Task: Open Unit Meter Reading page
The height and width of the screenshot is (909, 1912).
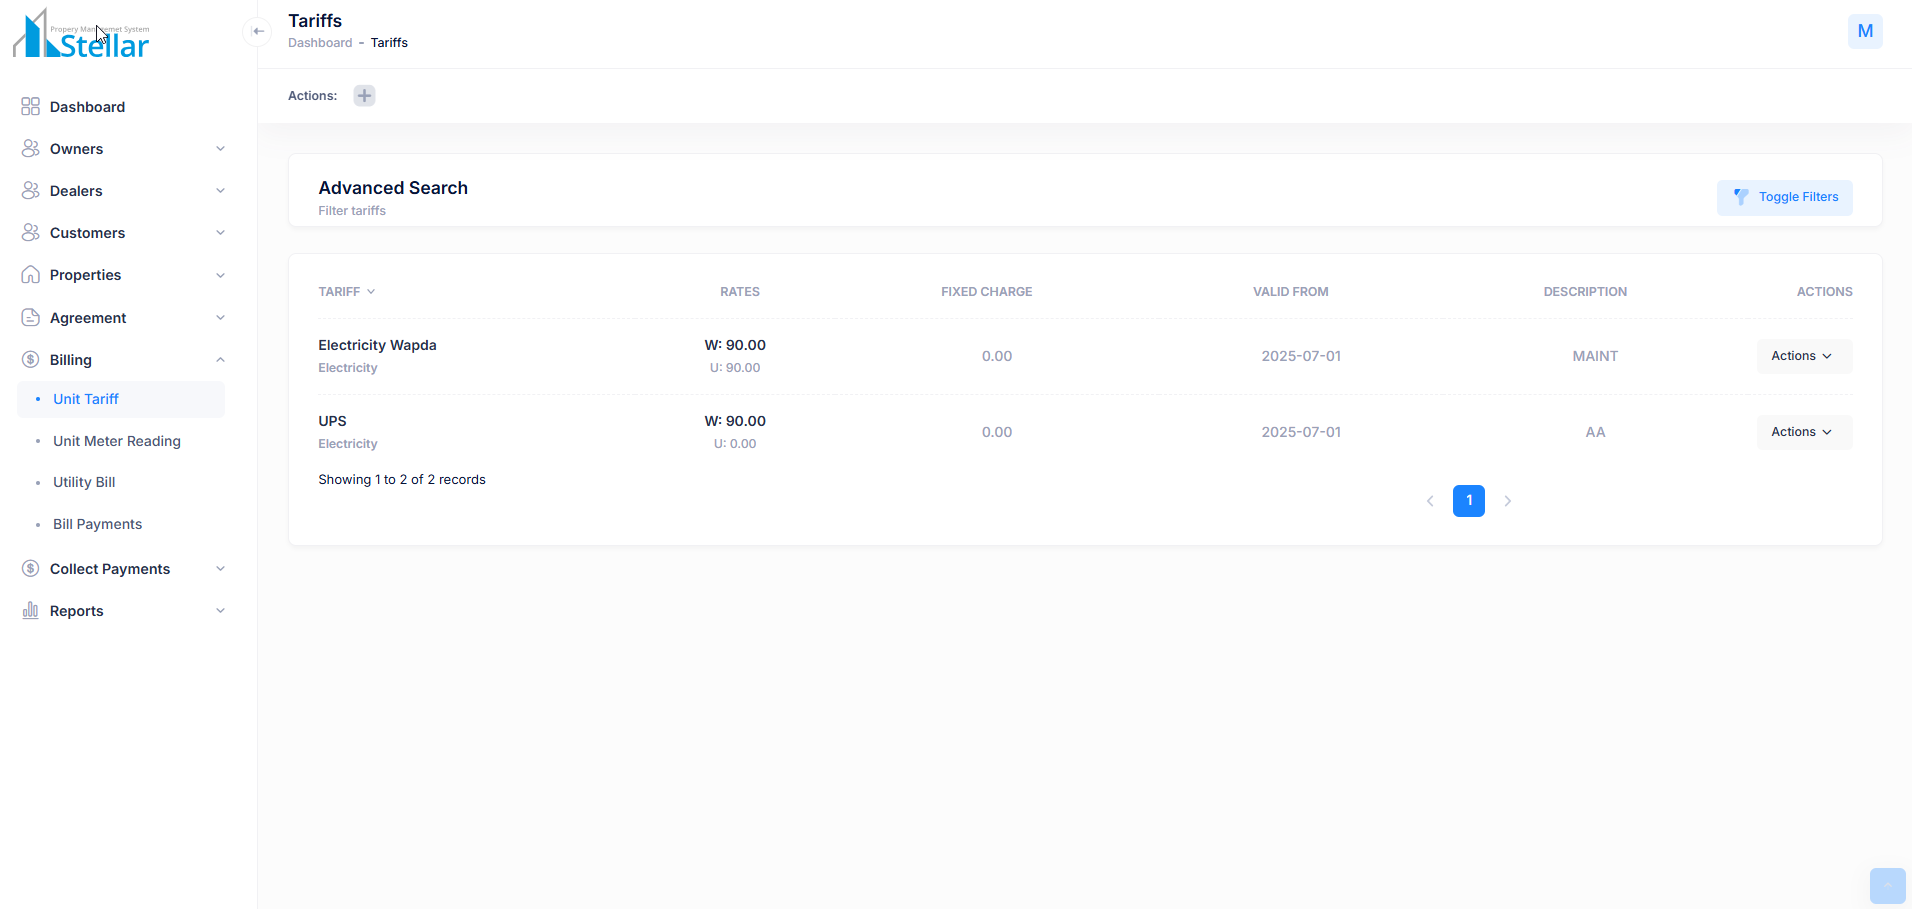Action: point(117,441)
